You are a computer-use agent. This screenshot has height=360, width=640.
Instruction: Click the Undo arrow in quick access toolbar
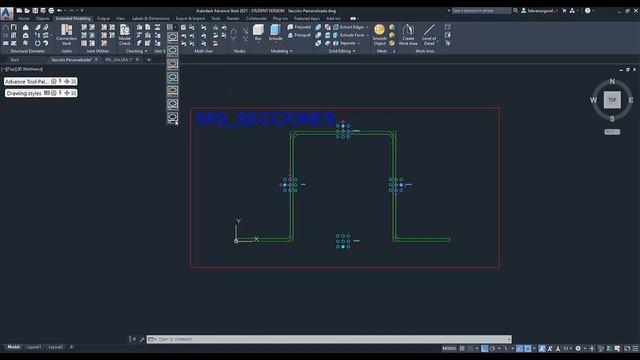click(x=60, y=11)
